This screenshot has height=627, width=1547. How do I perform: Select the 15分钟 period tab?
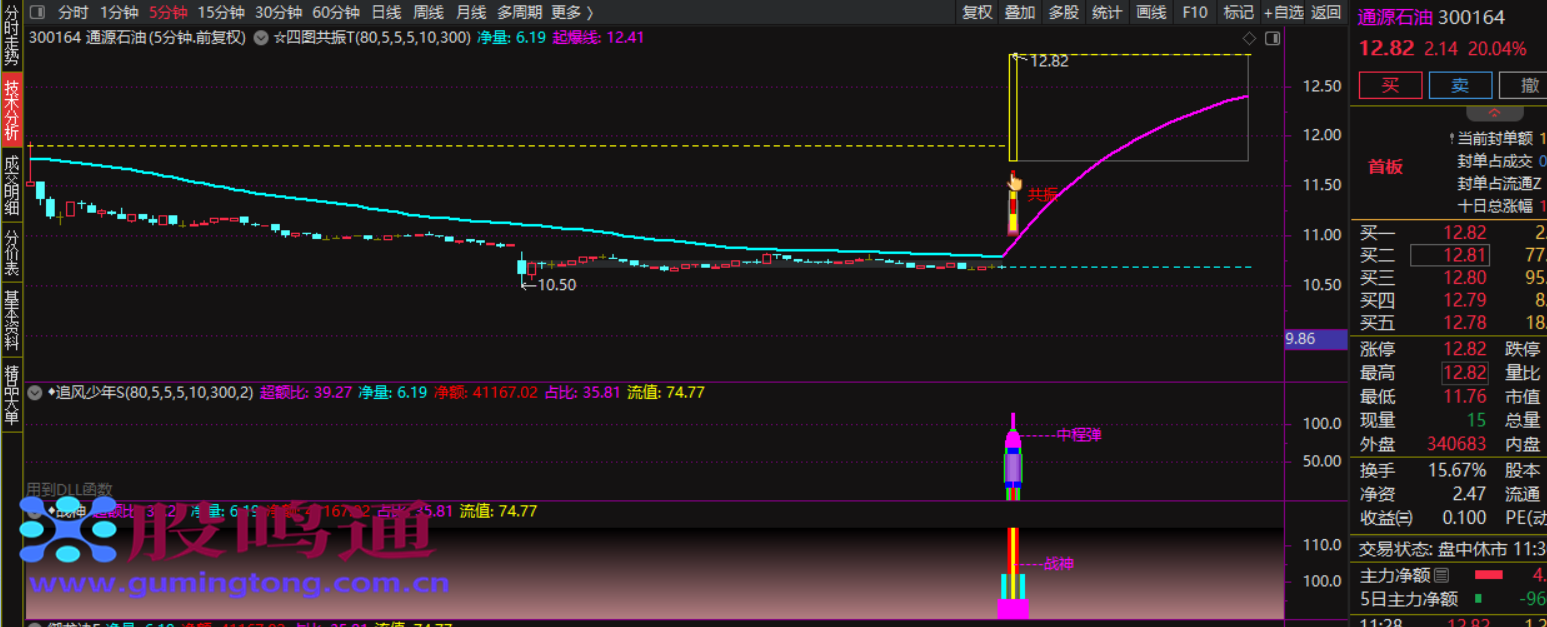point(220,13)
